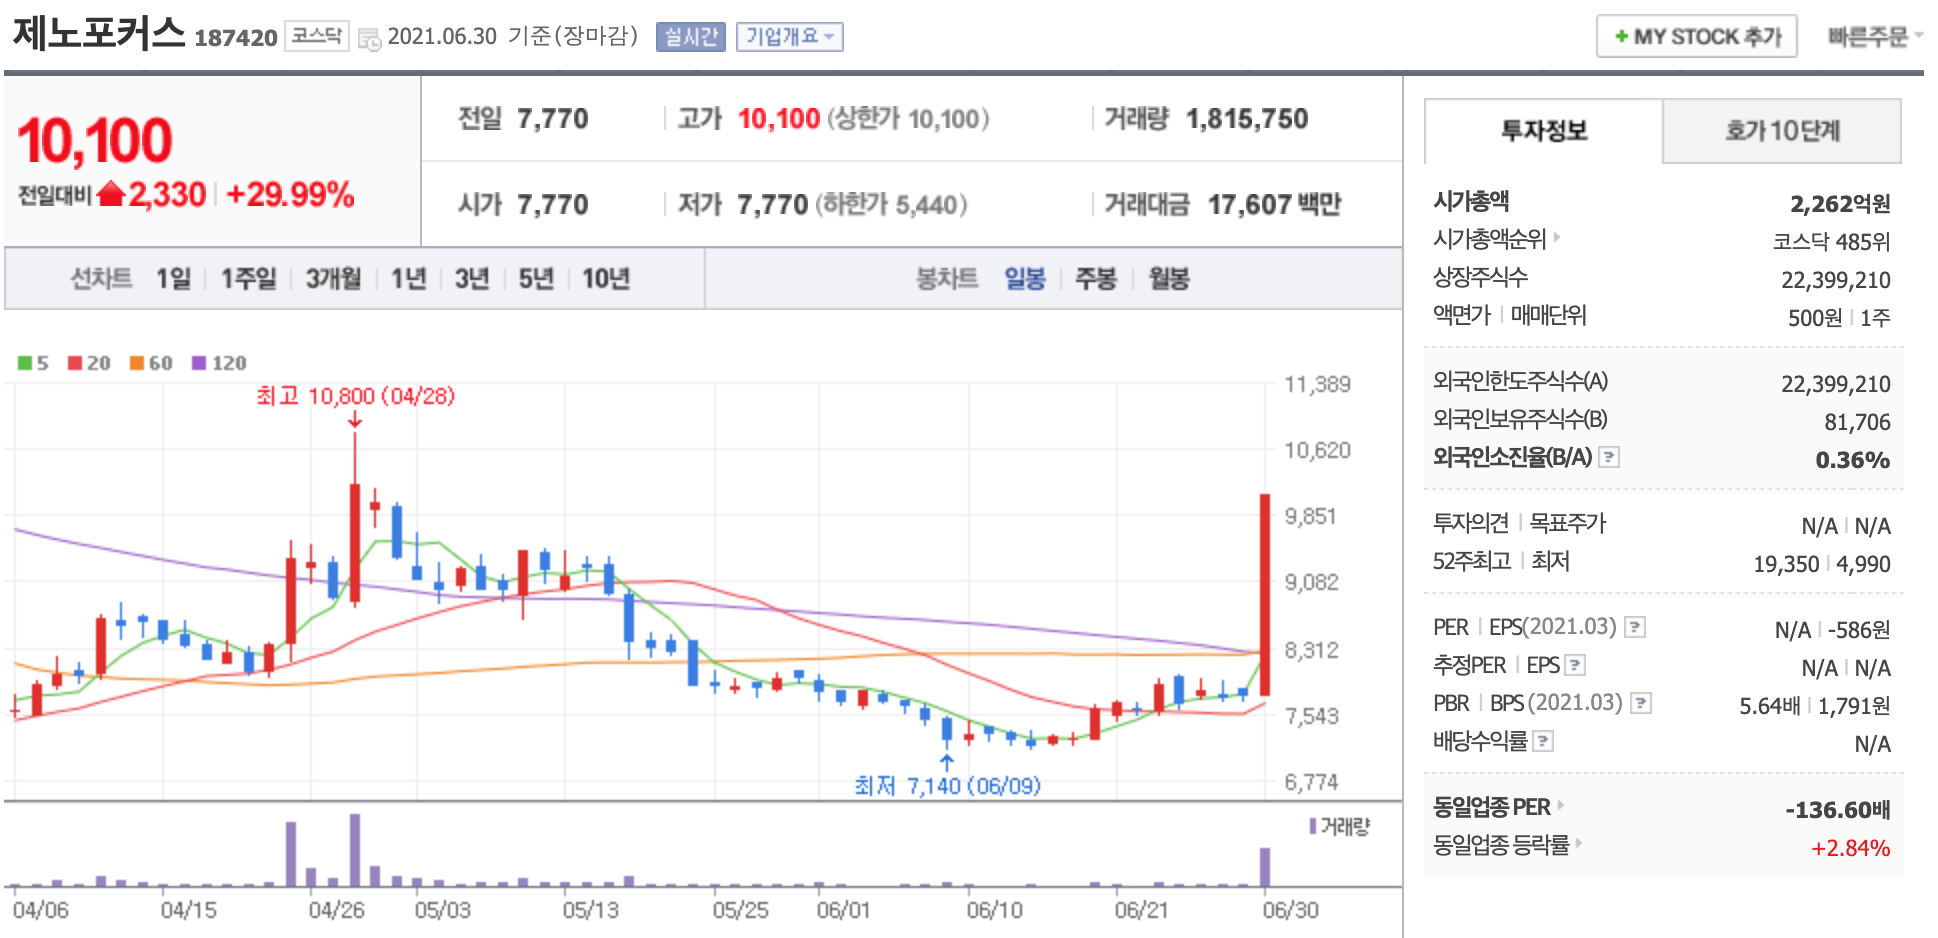Click the stock code 187420
Viewport: 1938px width, 938px height.
(235, 38)
